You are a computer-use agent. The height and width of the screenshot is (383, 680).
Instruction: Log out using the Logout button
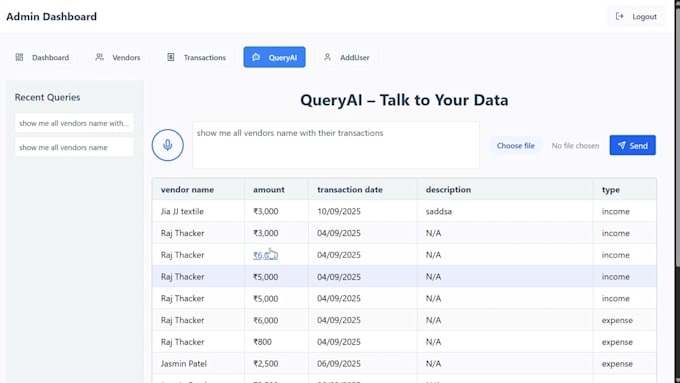[x=636, y=16]
